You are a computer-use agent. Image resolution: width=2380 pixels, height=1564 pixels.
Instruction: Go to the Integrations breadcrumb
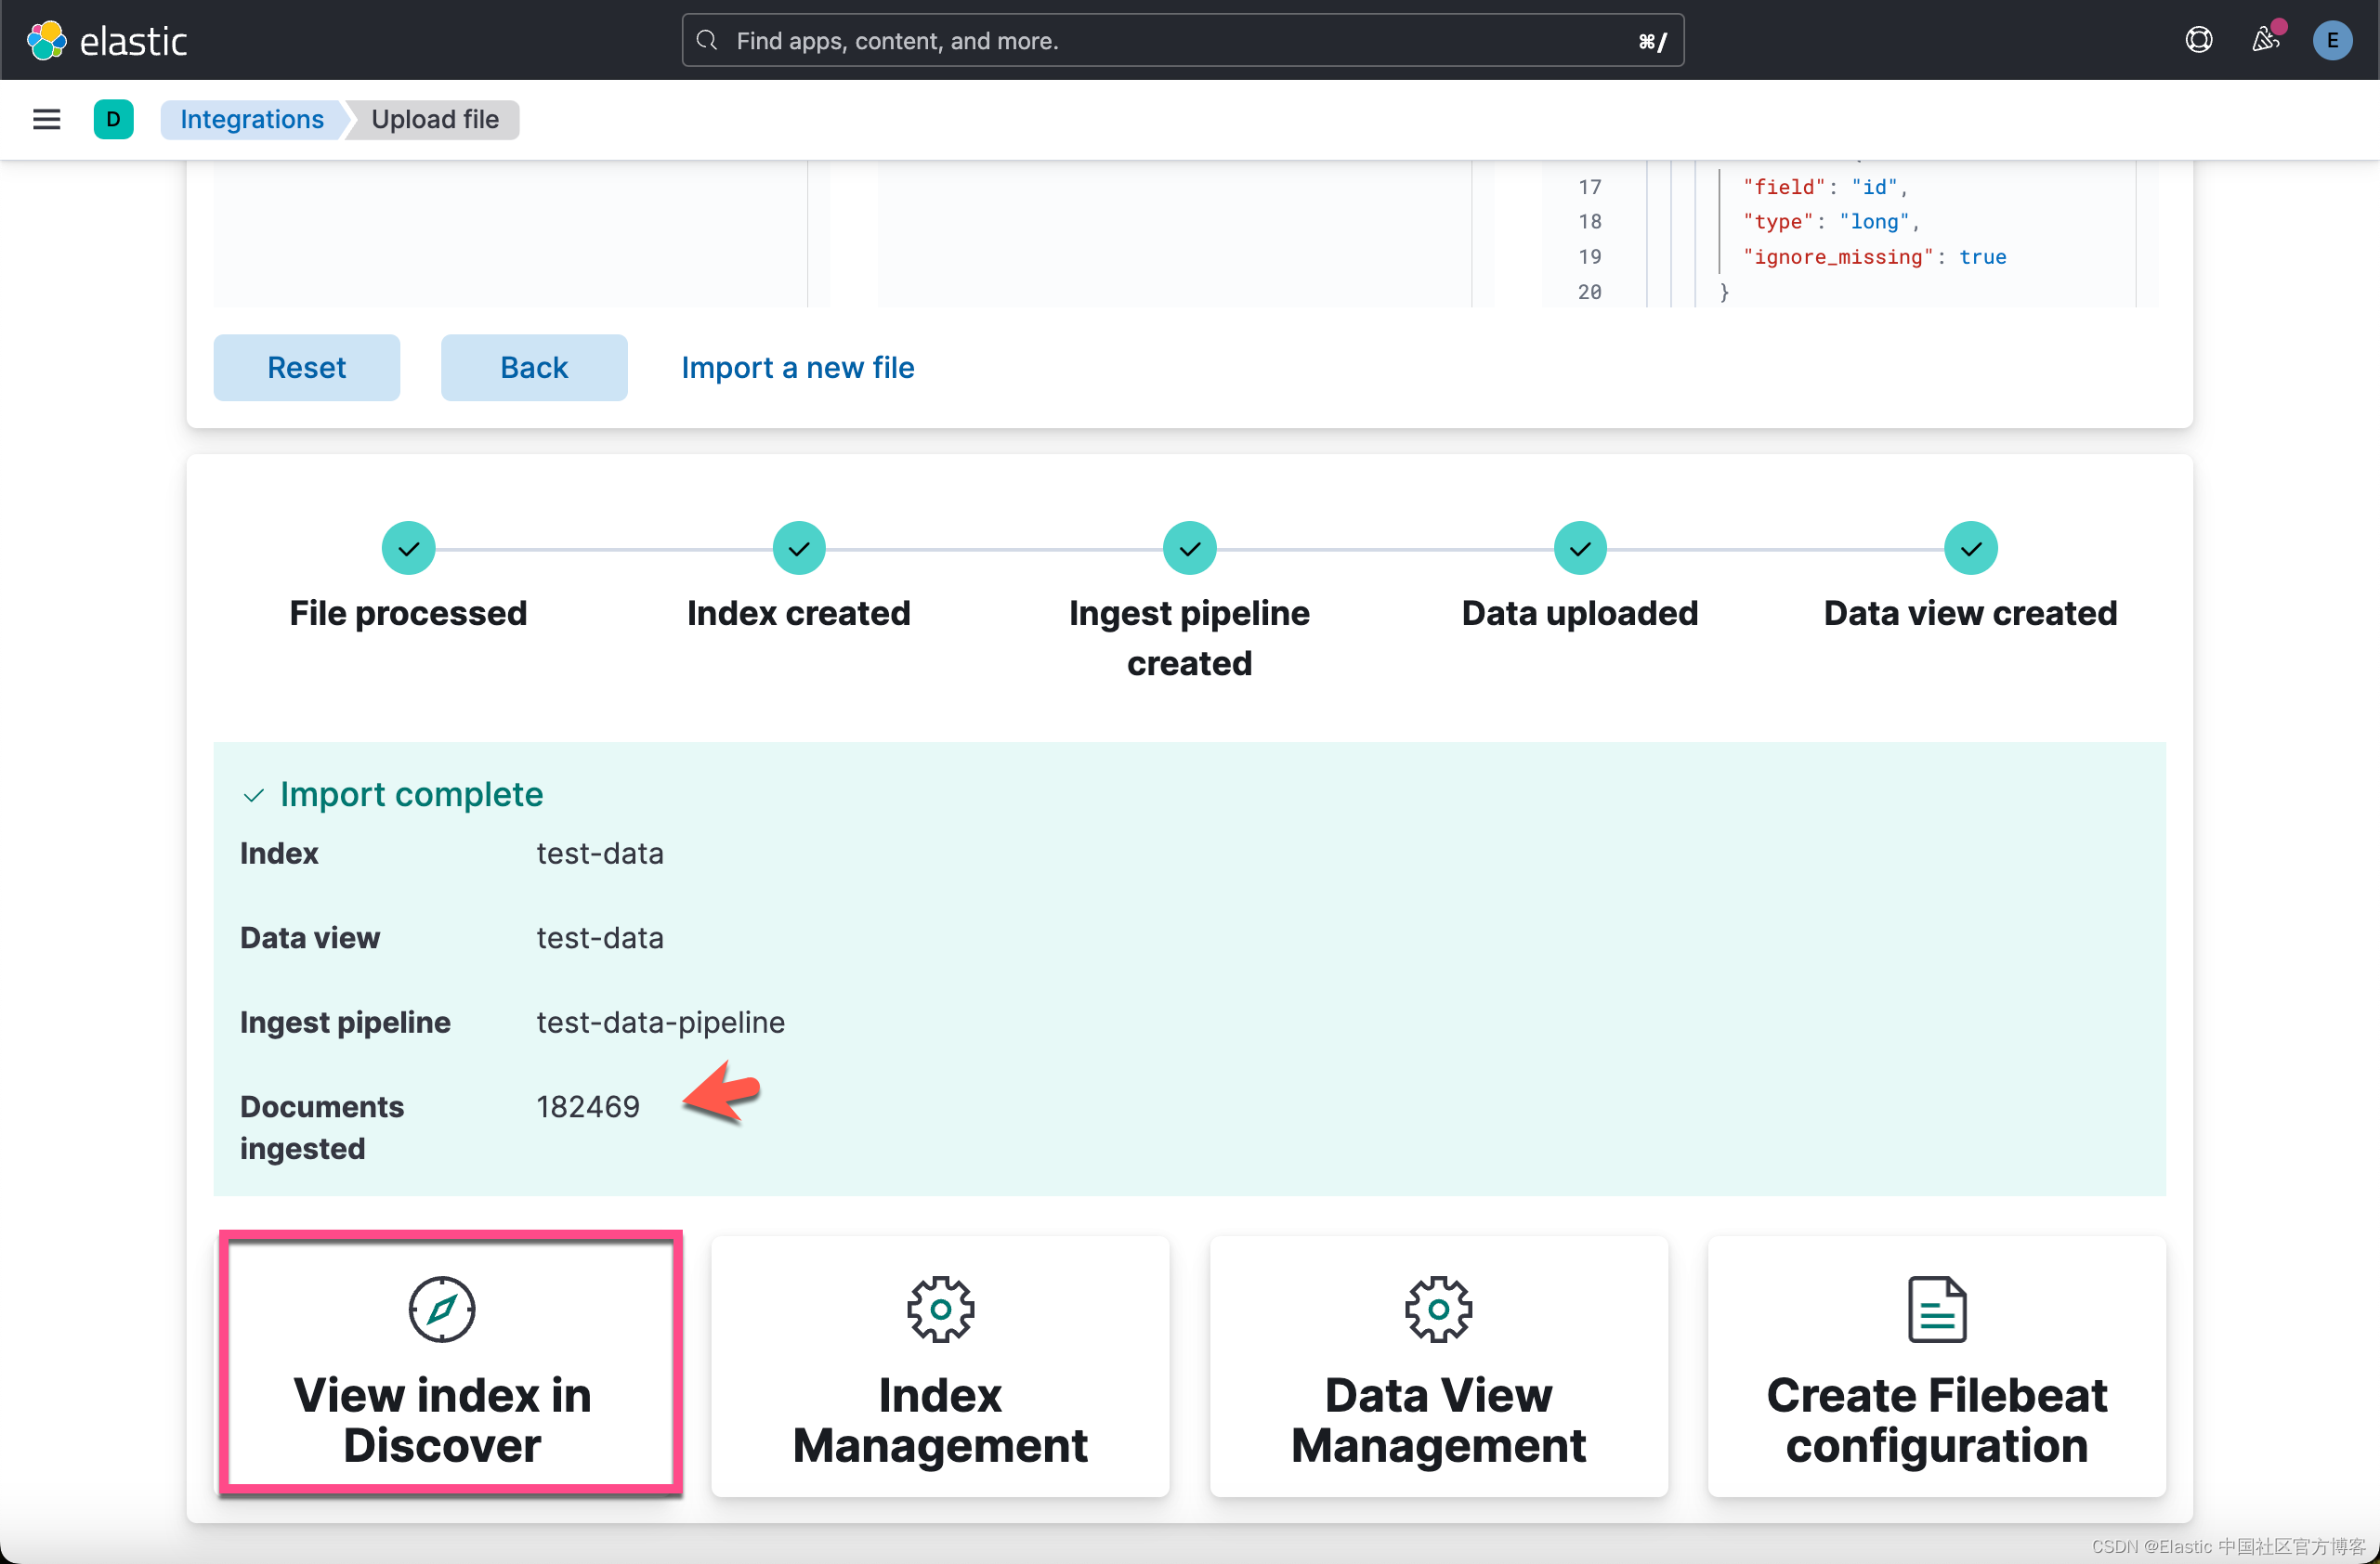point(252,119)
